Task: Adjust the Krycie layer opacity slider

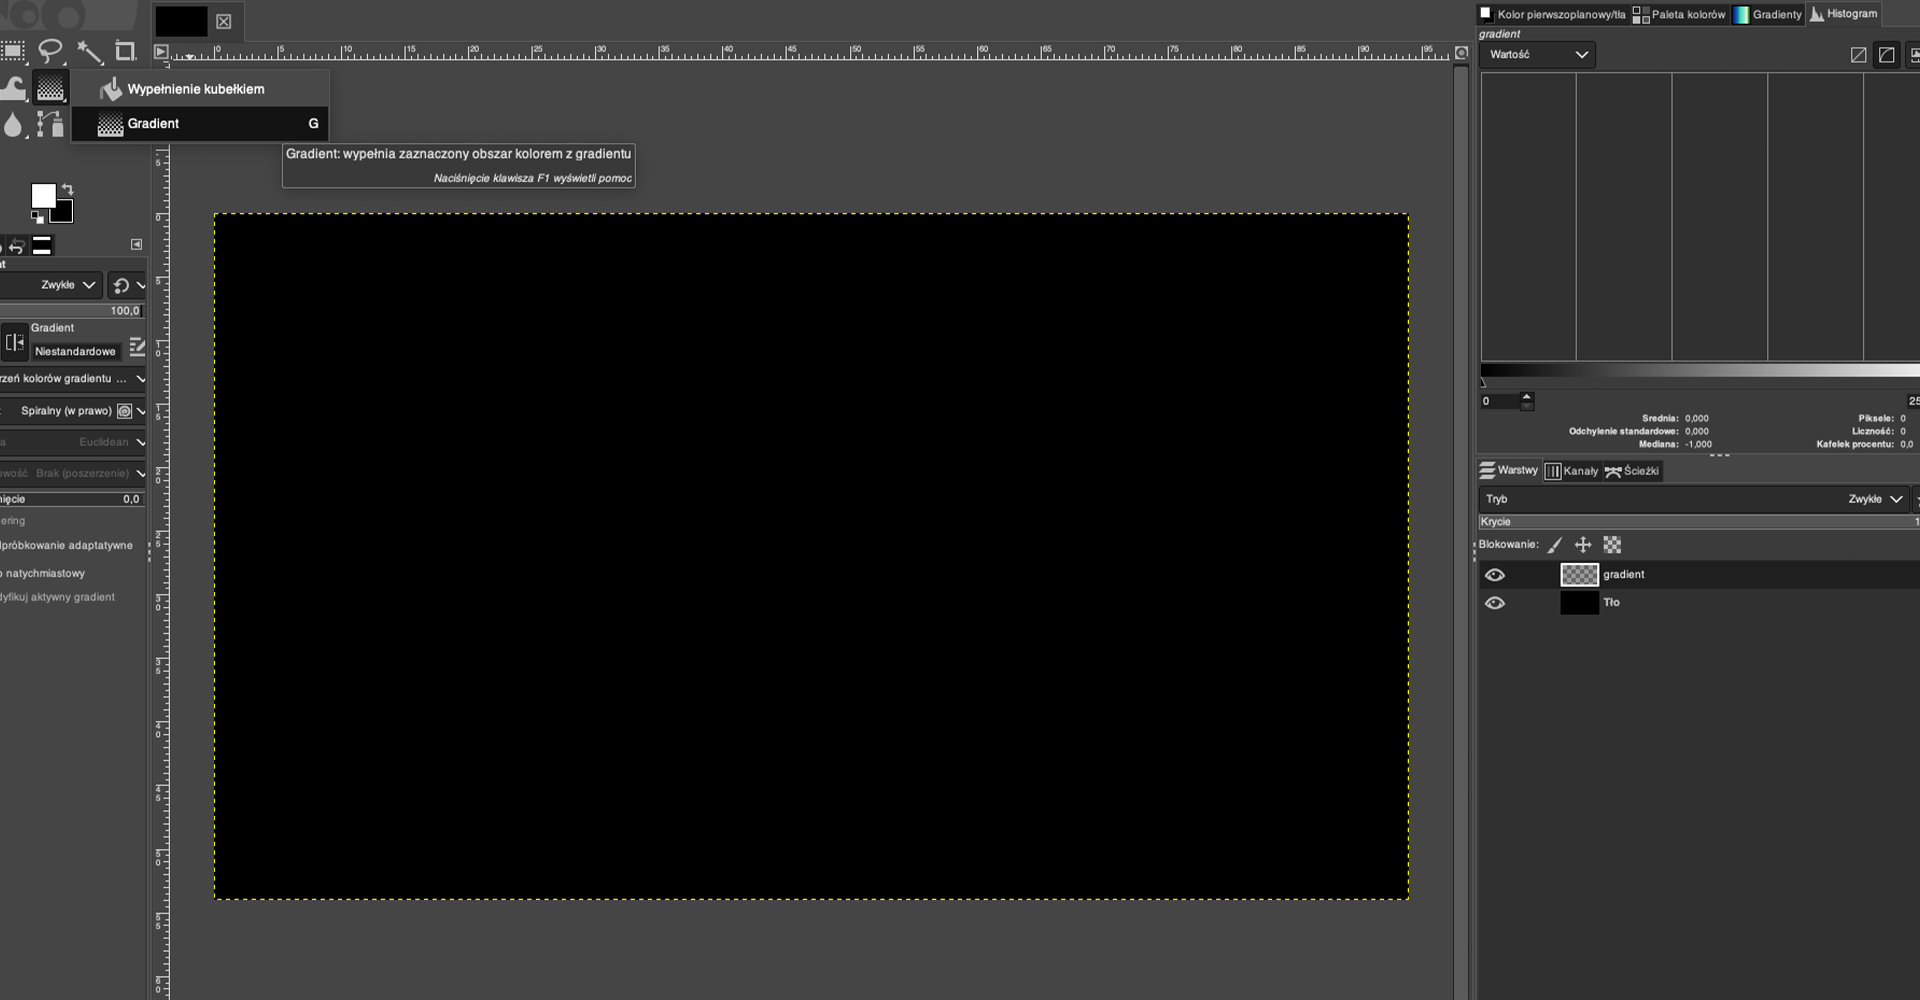Action: [1699, 522]
